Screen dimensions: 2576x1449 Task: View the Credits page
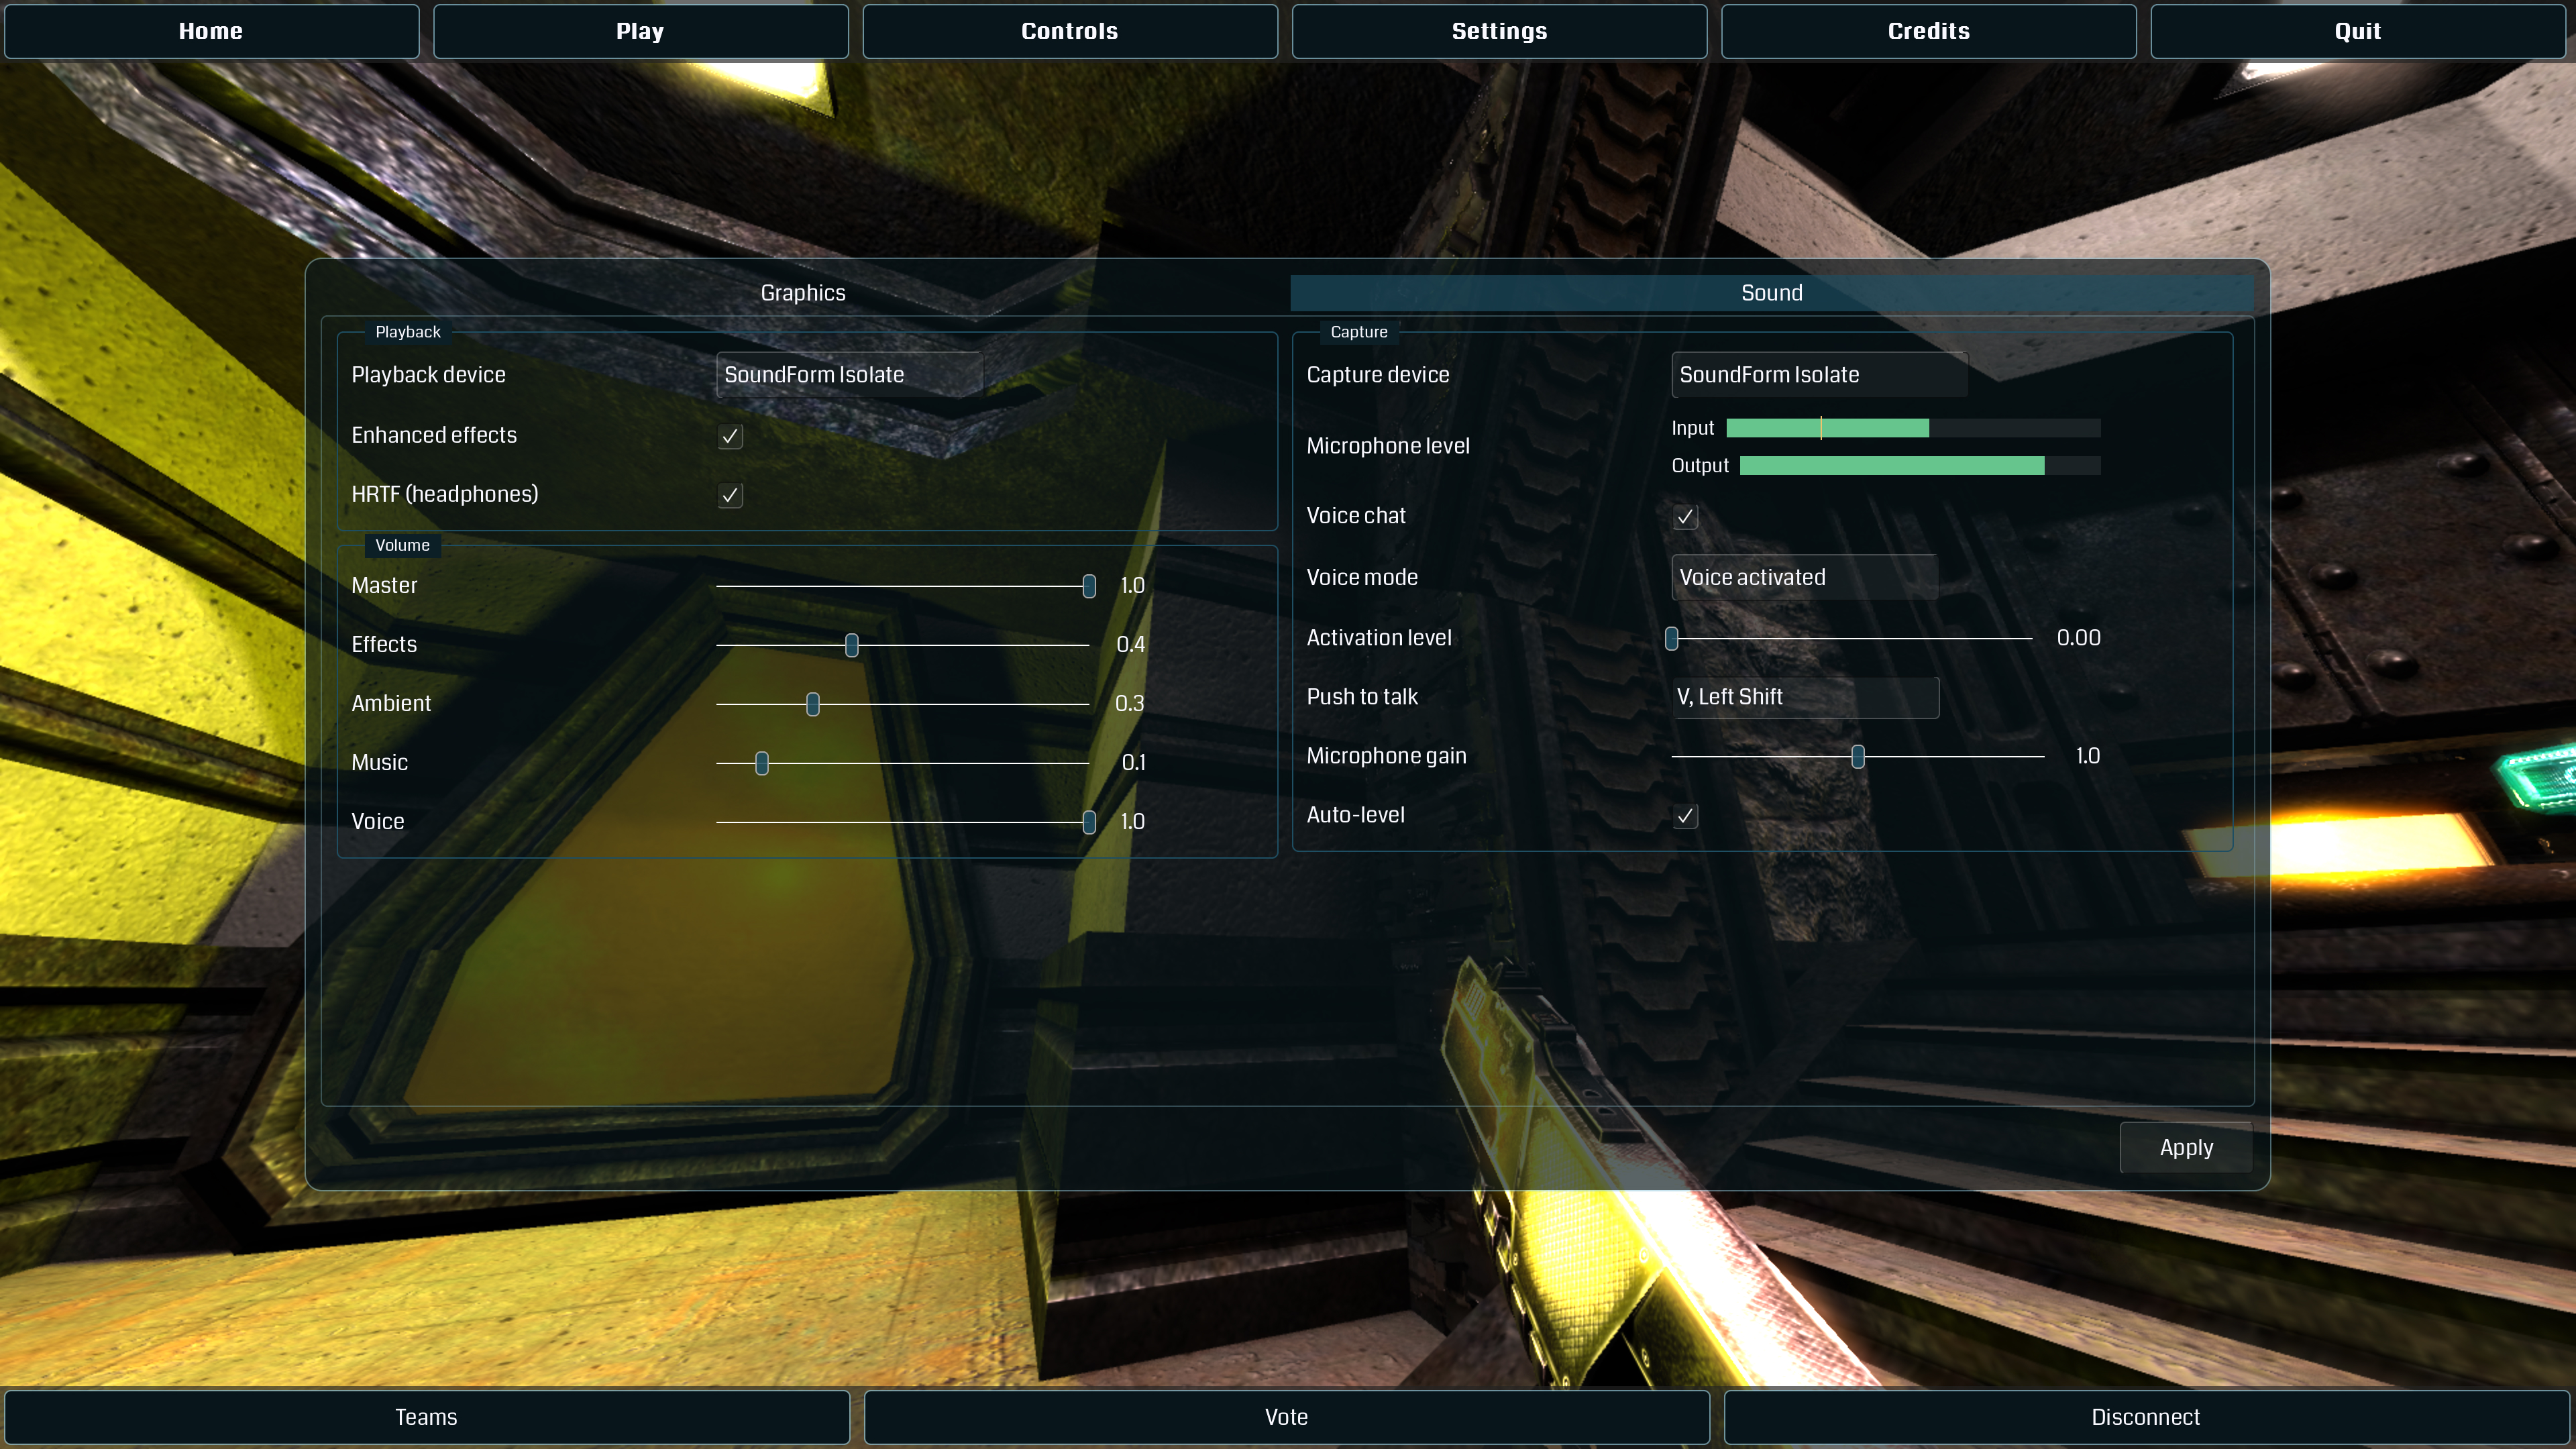1928,31
